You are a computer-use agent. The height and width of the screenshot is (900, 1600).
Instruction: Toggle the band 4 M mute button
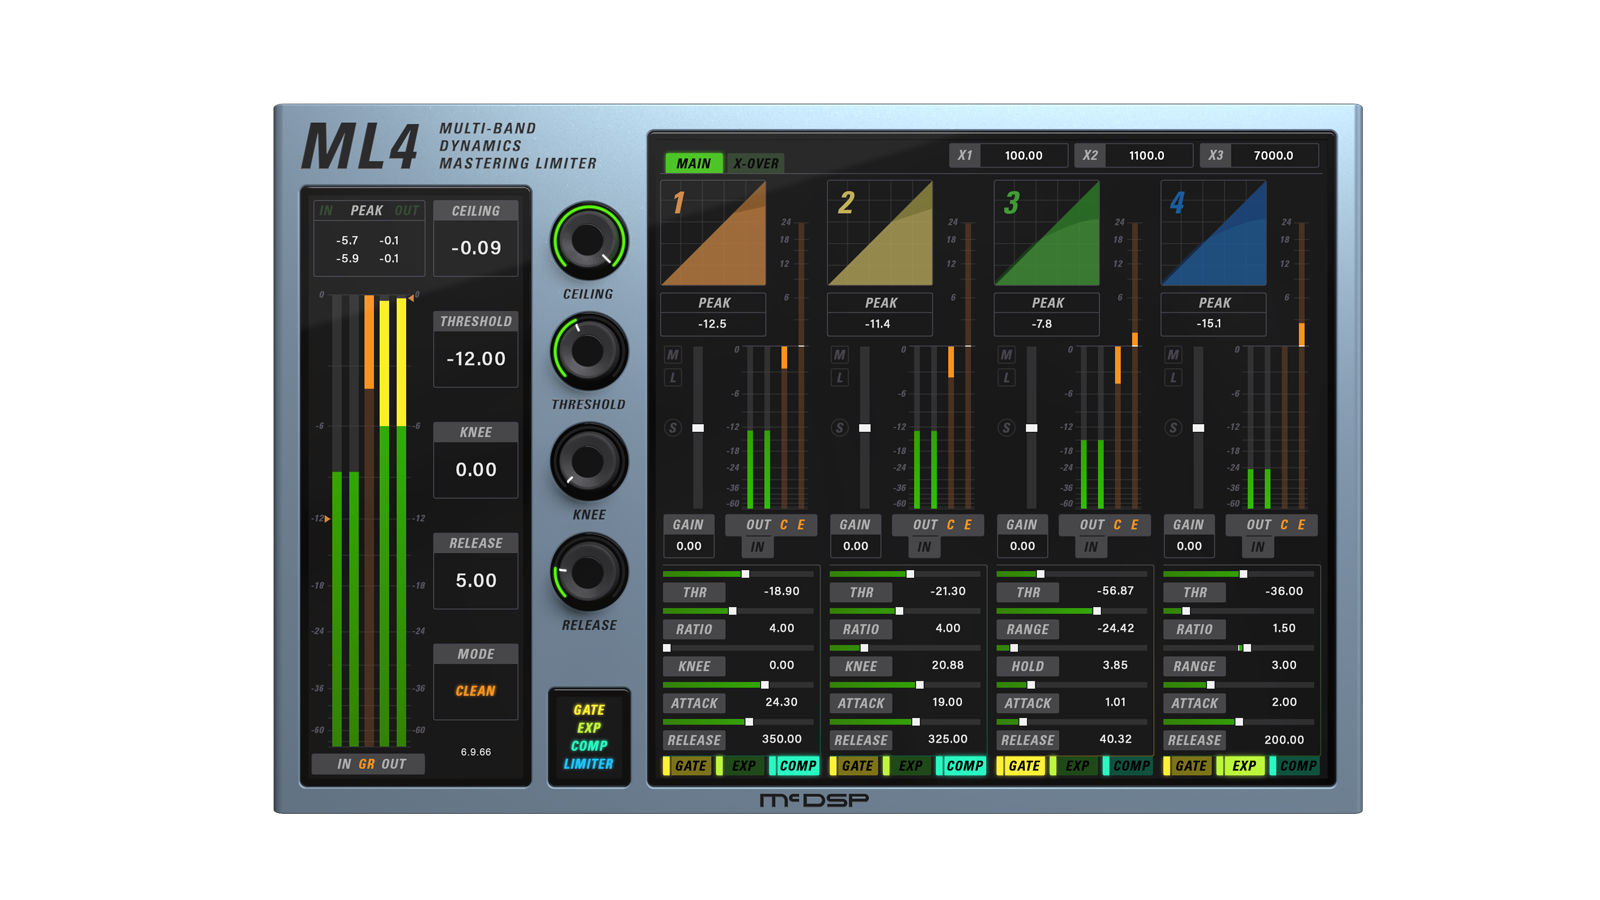pyautogui.click(x=1173, y=354)
